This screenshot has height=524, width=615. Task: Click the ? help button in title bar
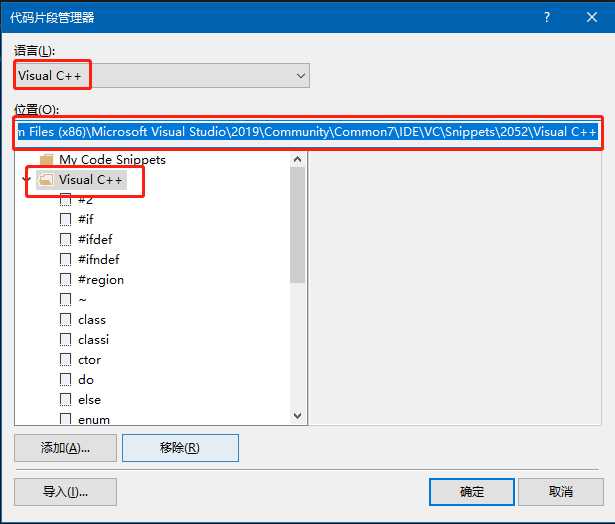547,17
